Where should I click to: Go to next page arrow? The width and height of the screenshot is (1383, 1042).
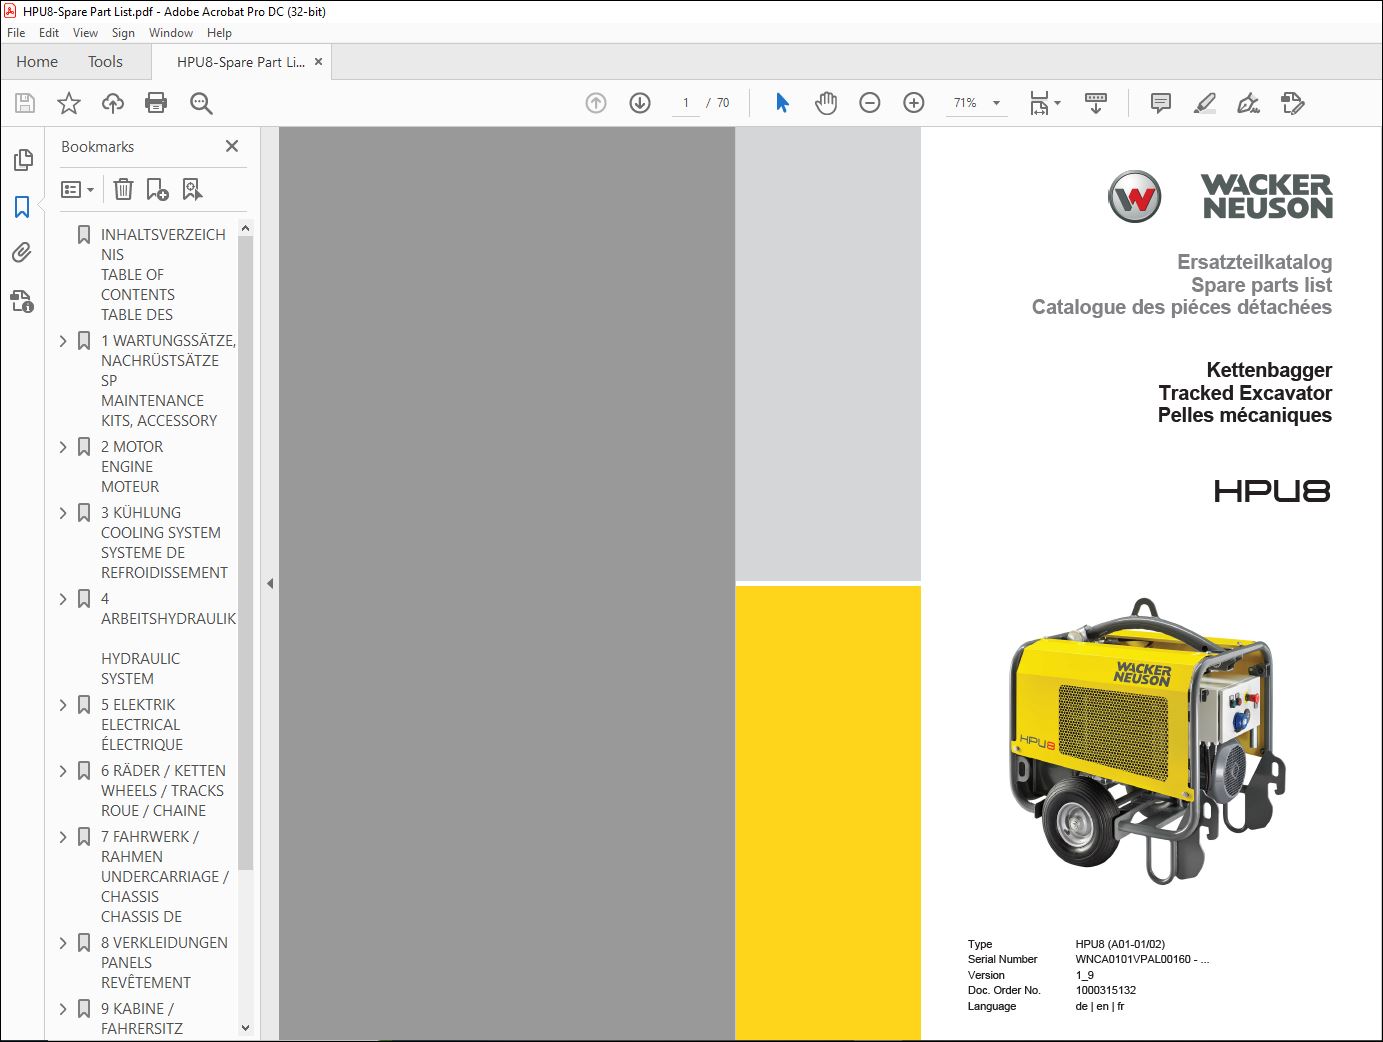(x=640, y=103)
